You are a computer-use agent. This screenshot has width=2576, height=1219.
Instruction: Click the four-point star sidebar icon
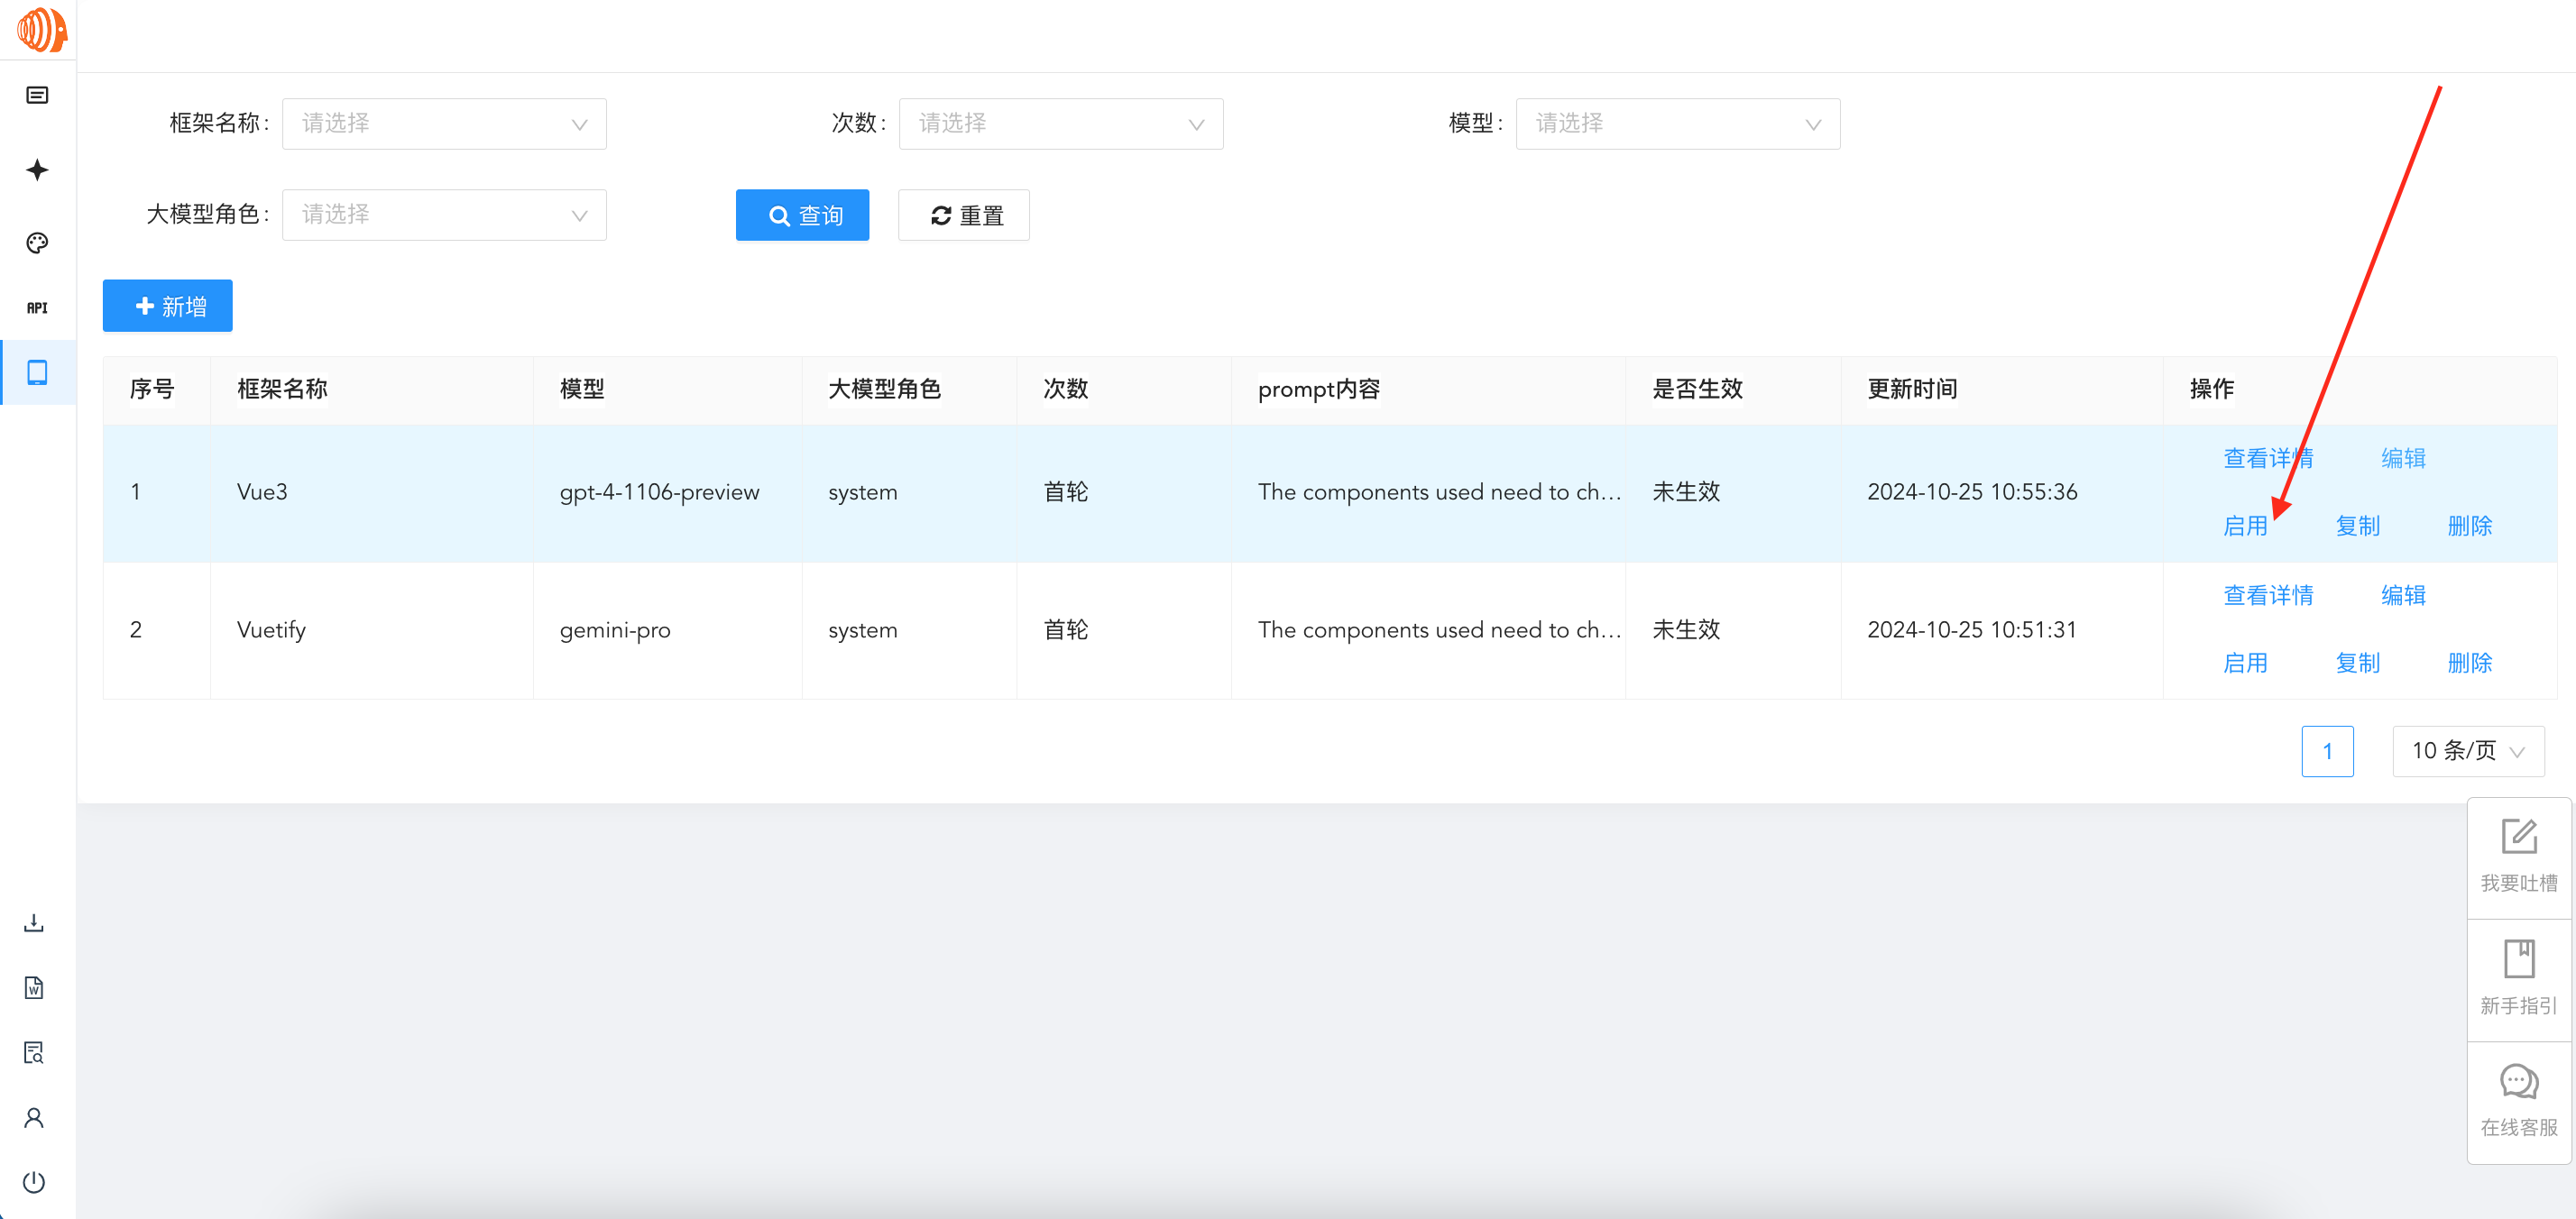pos(37,170)
